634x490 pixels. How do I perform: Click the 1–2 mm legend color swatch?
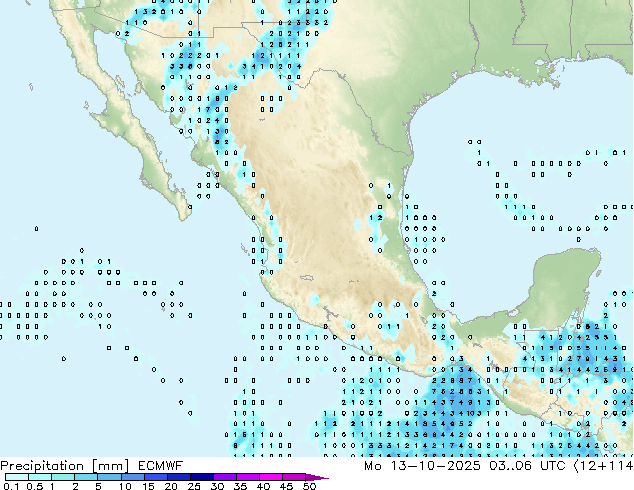coord(63,477)
